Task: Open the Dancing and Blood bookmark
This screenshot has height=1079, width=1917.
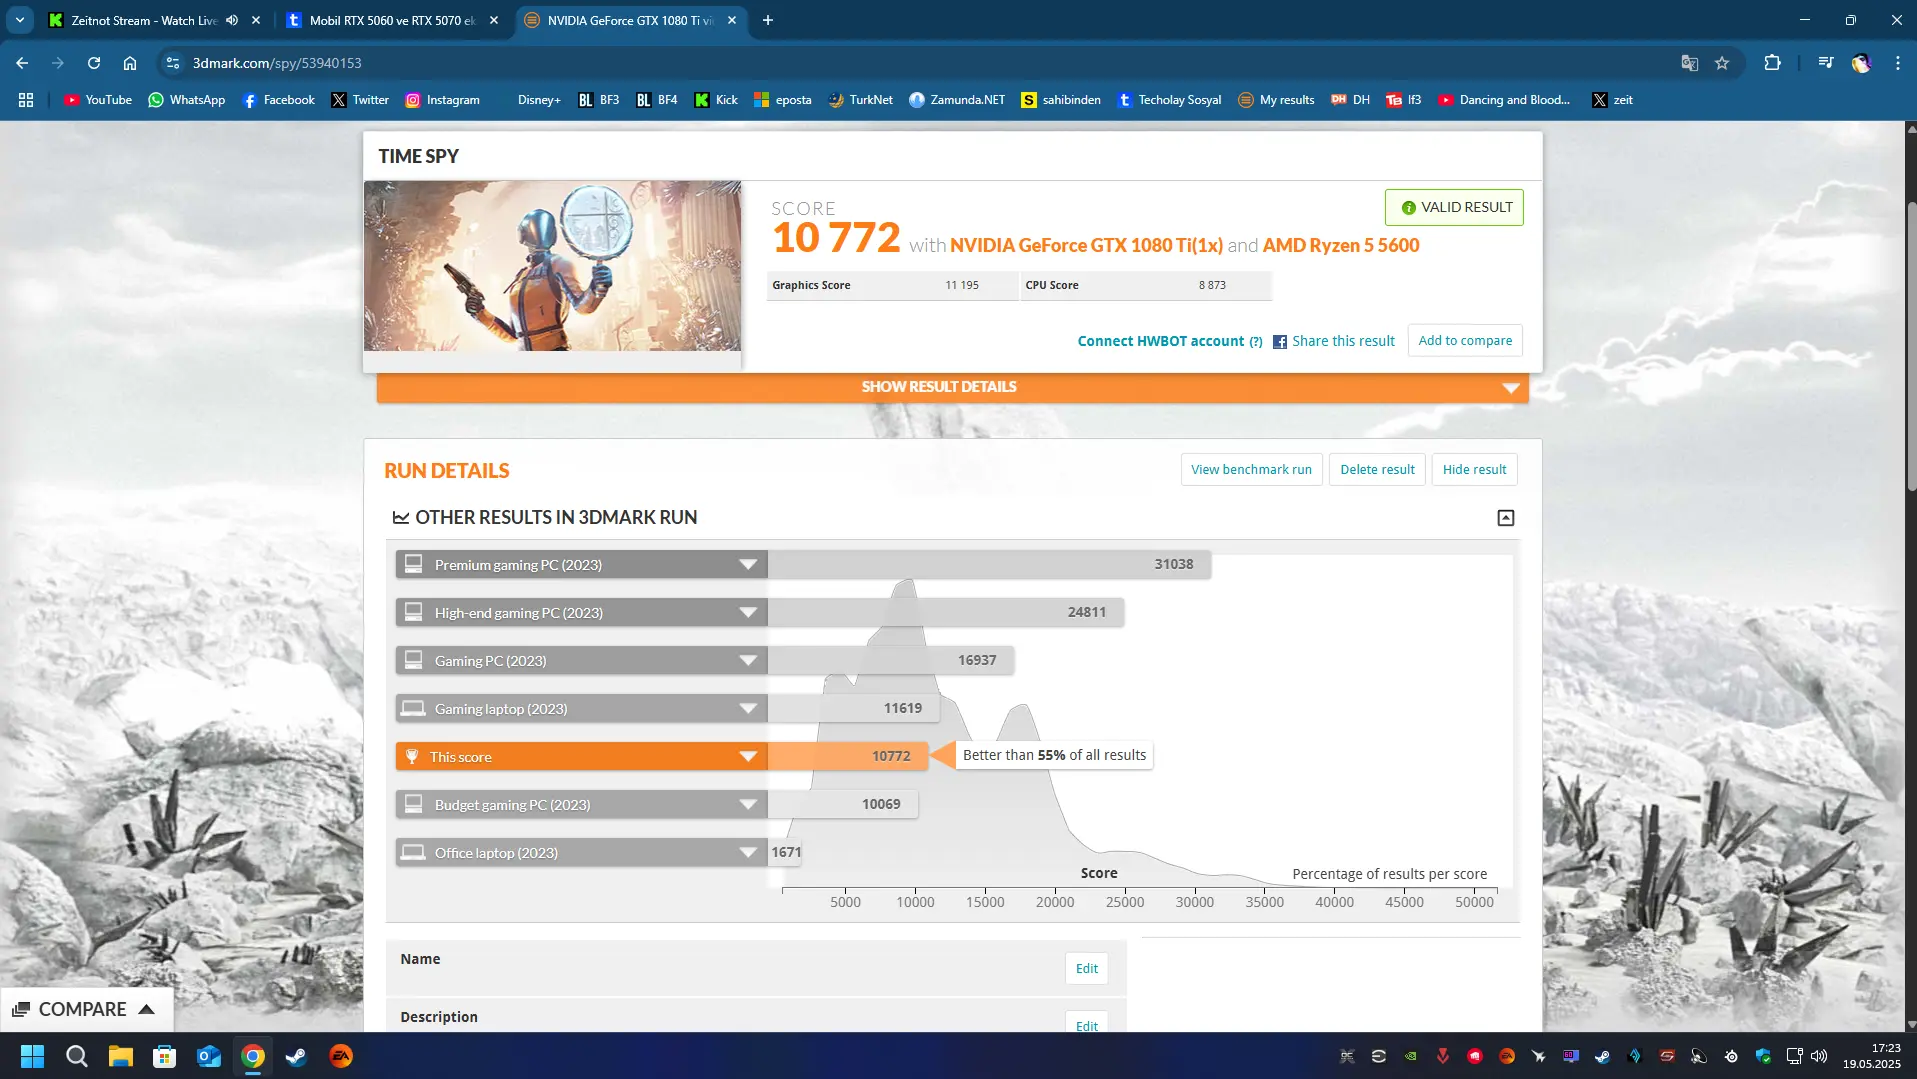Action: click(x=1504, y=100)
